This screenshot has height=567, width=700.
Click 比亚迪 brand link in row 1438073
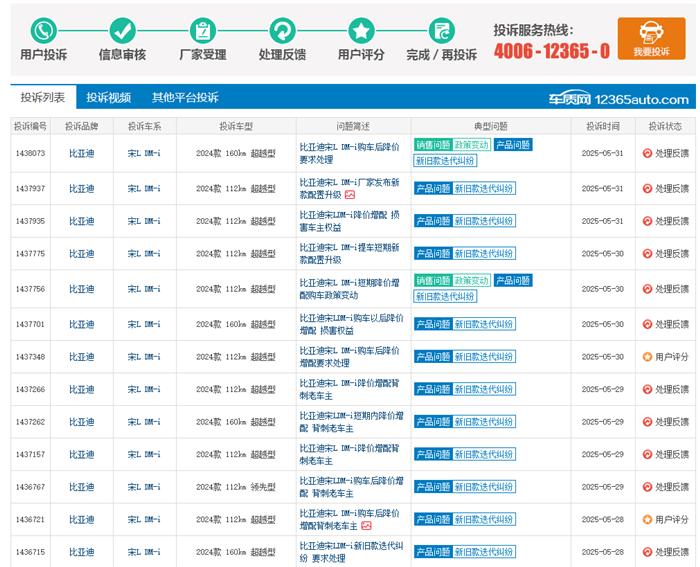click(x=82, y=153)
